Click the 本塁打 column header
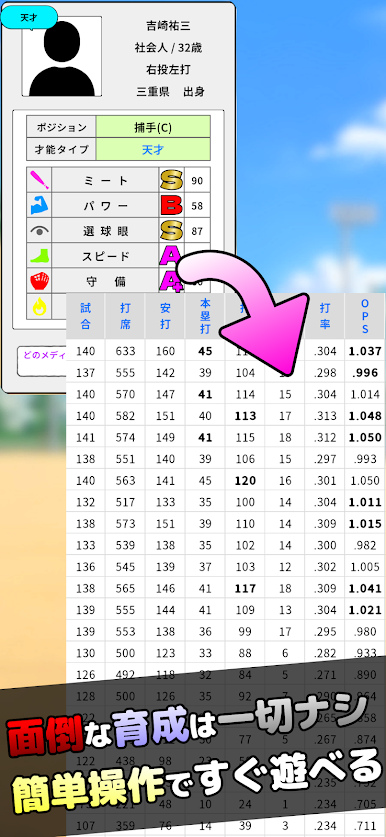Viewport: 386px width, 837px height. [x=205, y=316]
